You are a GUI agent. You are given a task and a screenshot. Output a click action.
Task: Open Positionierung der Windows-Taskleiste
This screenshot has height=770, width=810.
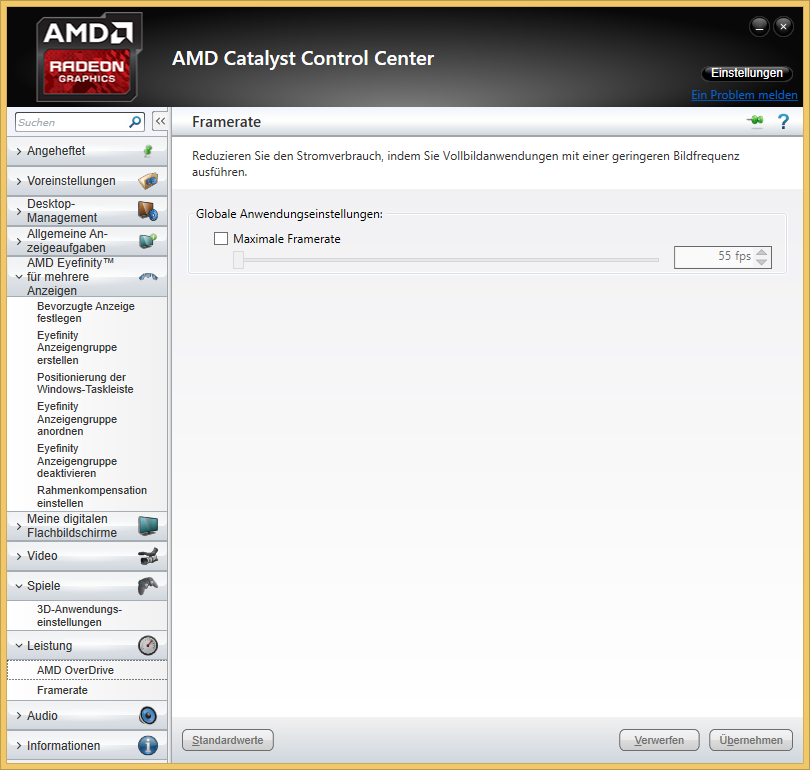click(85, 383)
